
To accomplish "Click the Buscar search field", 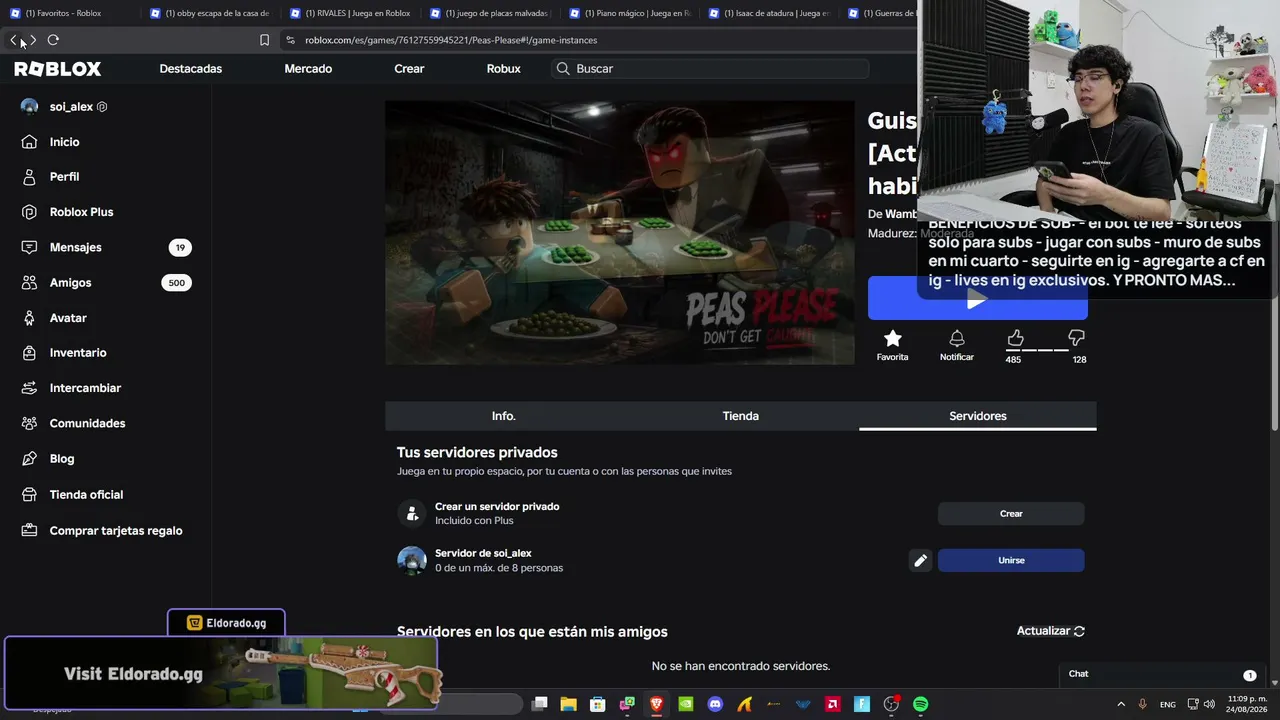I will (710, 69).
